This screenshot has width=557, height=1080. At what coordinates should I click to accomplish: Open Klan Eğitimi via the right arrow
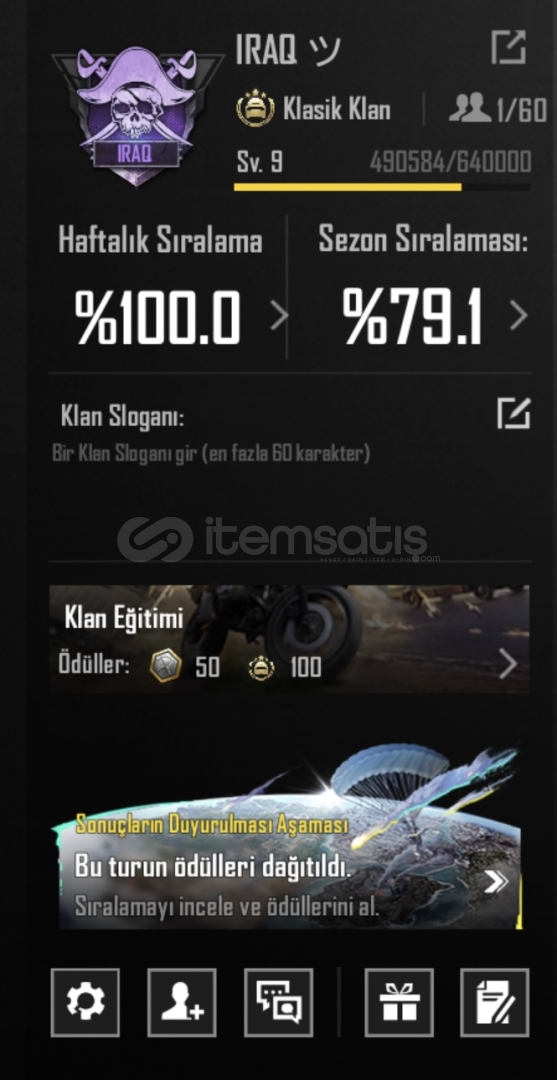click(x=508, y=665)
